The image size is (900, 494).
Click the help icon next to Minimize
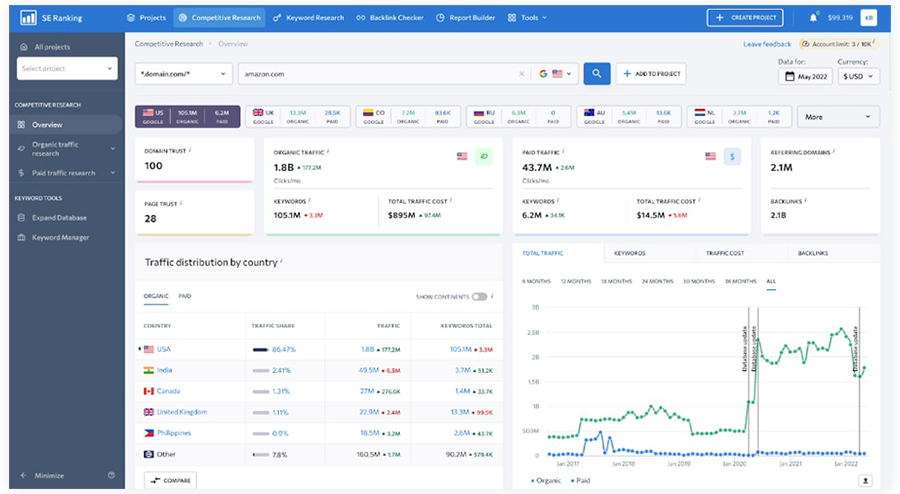point(111,475)
